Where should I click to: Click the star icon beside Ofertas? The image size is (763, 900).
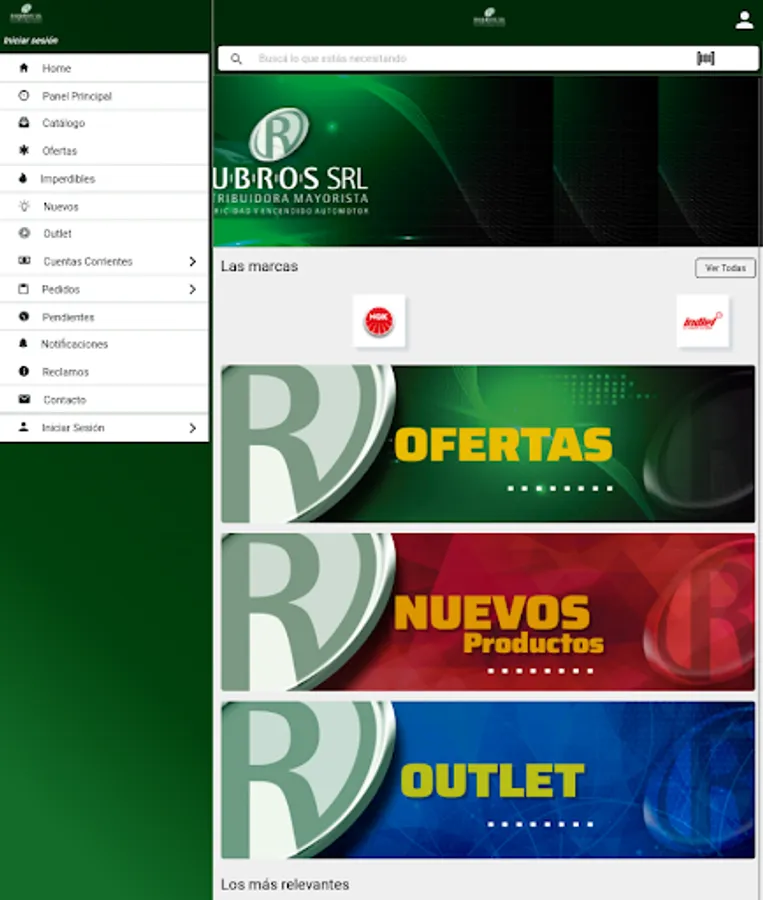tap(24, 150)
